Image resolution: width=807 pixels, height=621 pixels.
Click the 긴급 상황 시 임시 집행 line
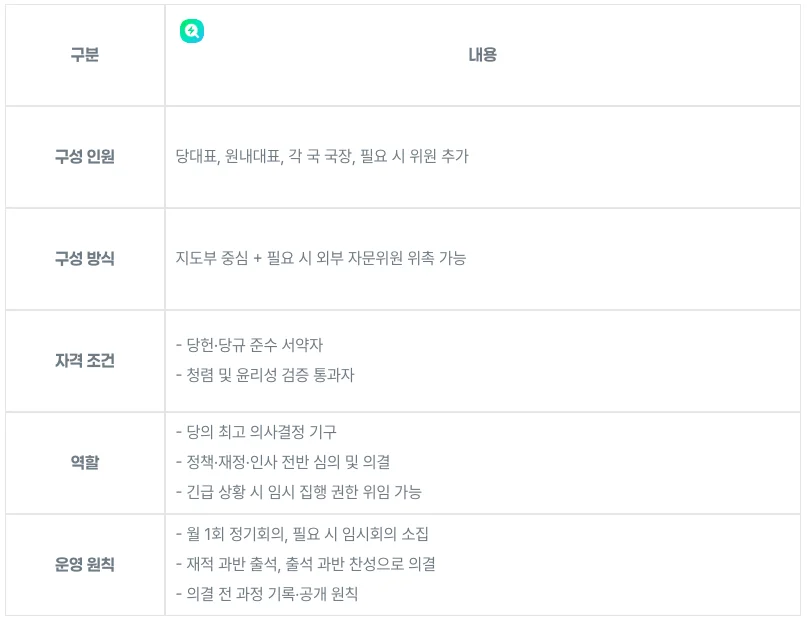pos(298,493)
